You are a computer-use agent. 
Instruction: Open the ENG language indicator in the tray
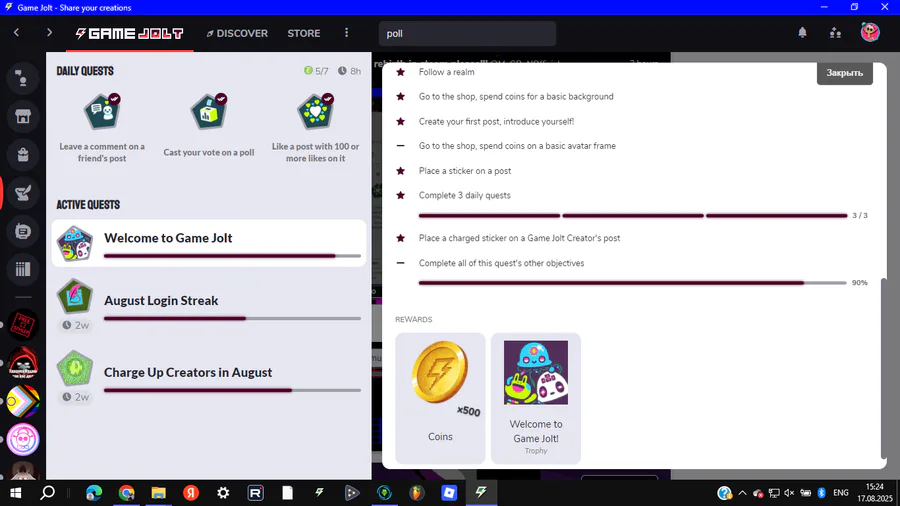click(x=841, y=493)
